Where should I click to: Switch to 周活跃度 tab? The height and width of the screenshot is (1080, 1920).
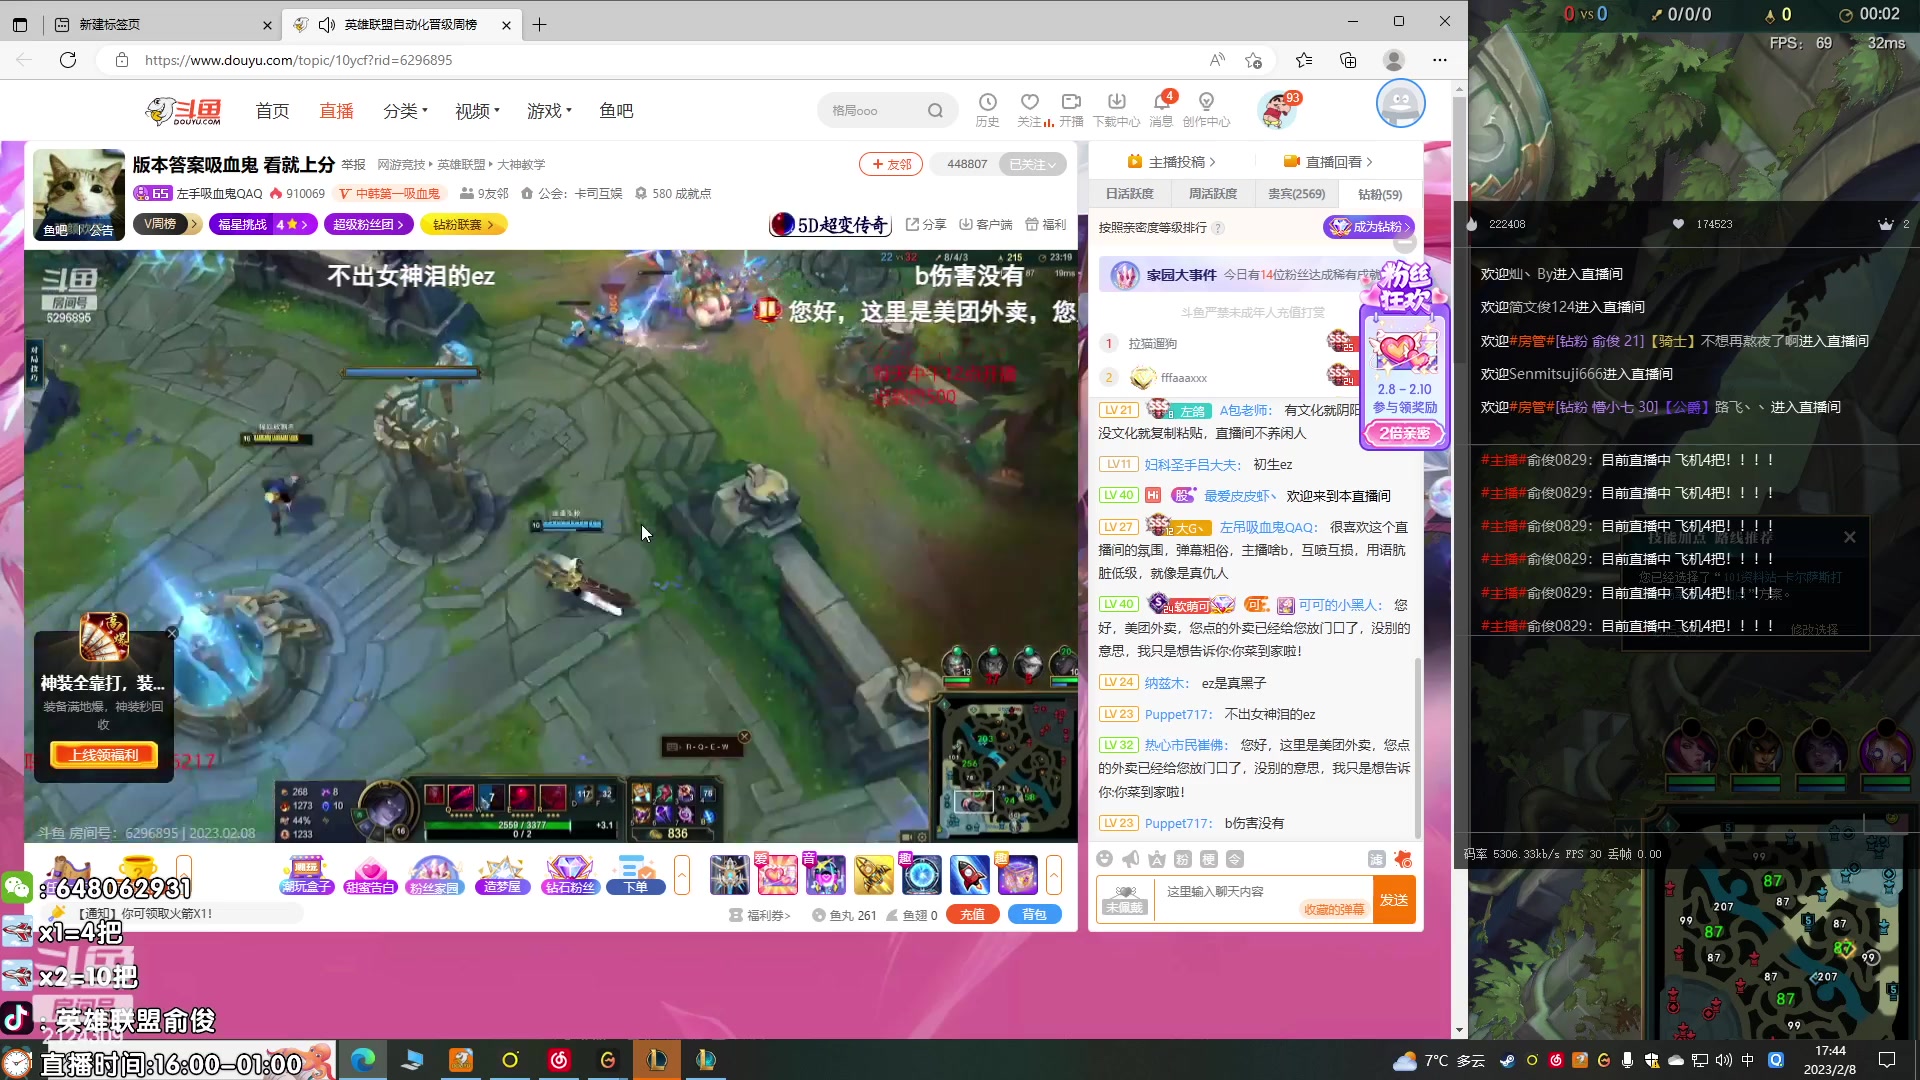(x=1213, y=194)
